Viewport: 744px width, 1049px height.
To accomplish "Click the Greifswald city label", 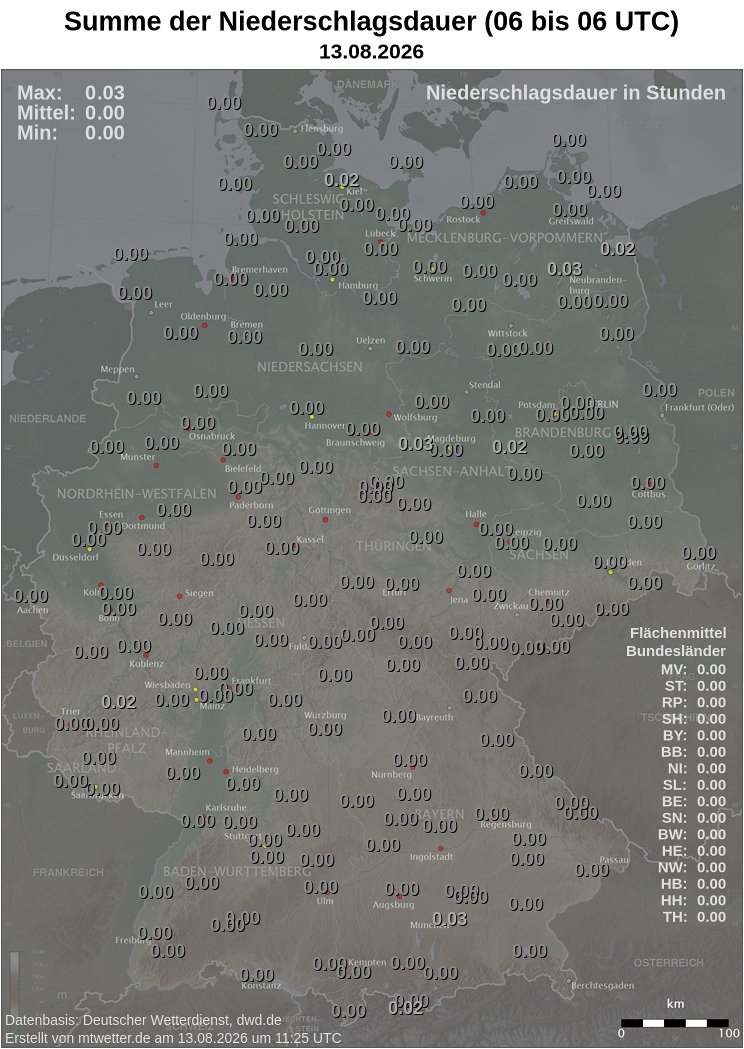I will [x=571, y=221].
